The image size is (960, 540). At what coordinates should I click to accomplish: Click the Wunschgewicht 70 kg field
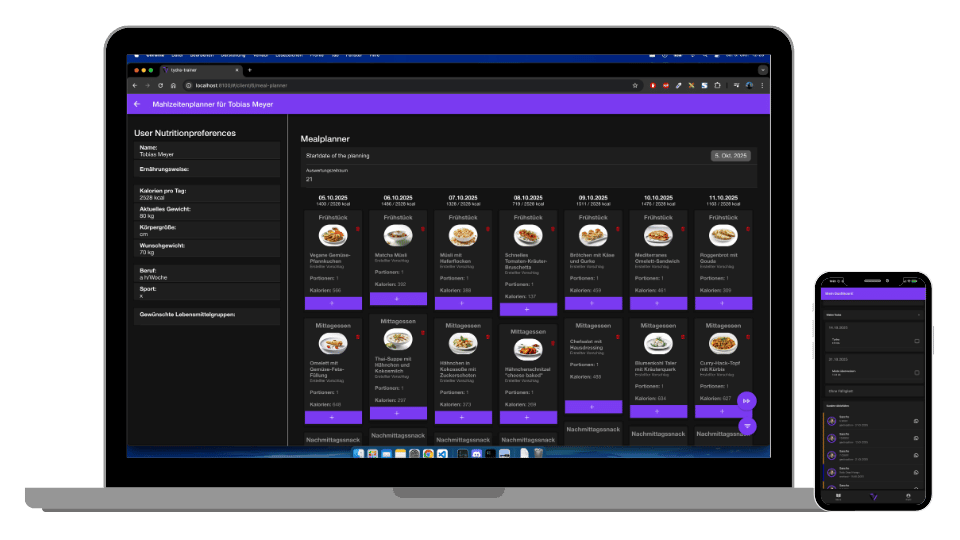pos(207,249)
